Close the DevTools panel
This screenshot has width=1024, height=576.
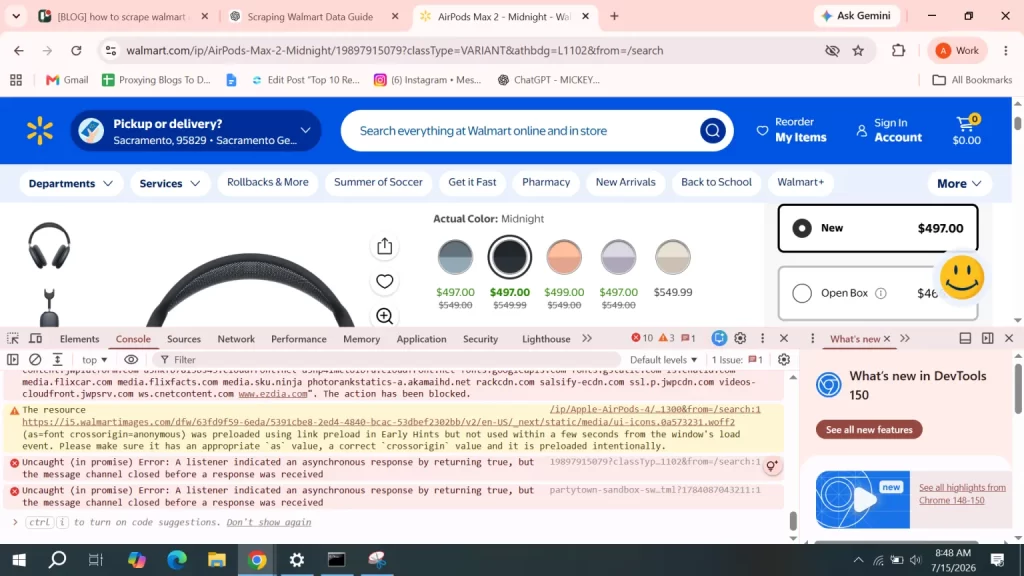coord(784,338)
